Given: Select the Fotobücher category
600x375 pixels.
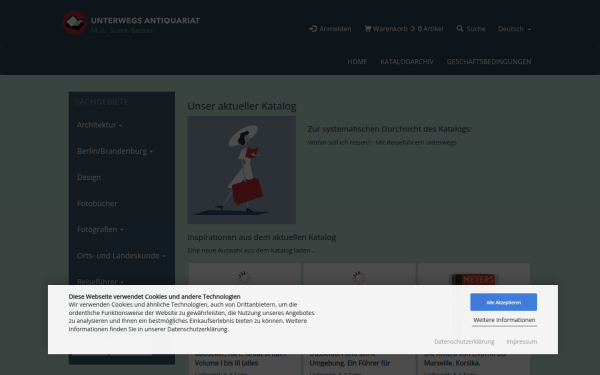Looking at the screenshot, I should (x=97, y=204).
